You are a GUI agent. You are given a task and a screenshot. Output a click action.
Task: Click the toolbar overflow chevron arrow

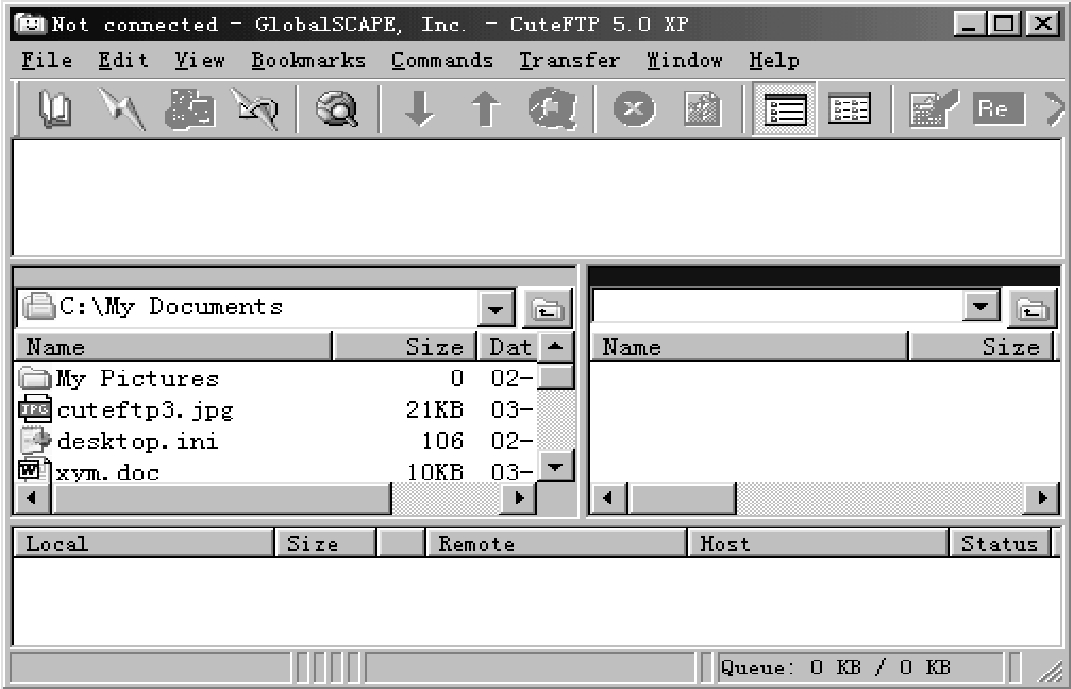[1055, 109]
